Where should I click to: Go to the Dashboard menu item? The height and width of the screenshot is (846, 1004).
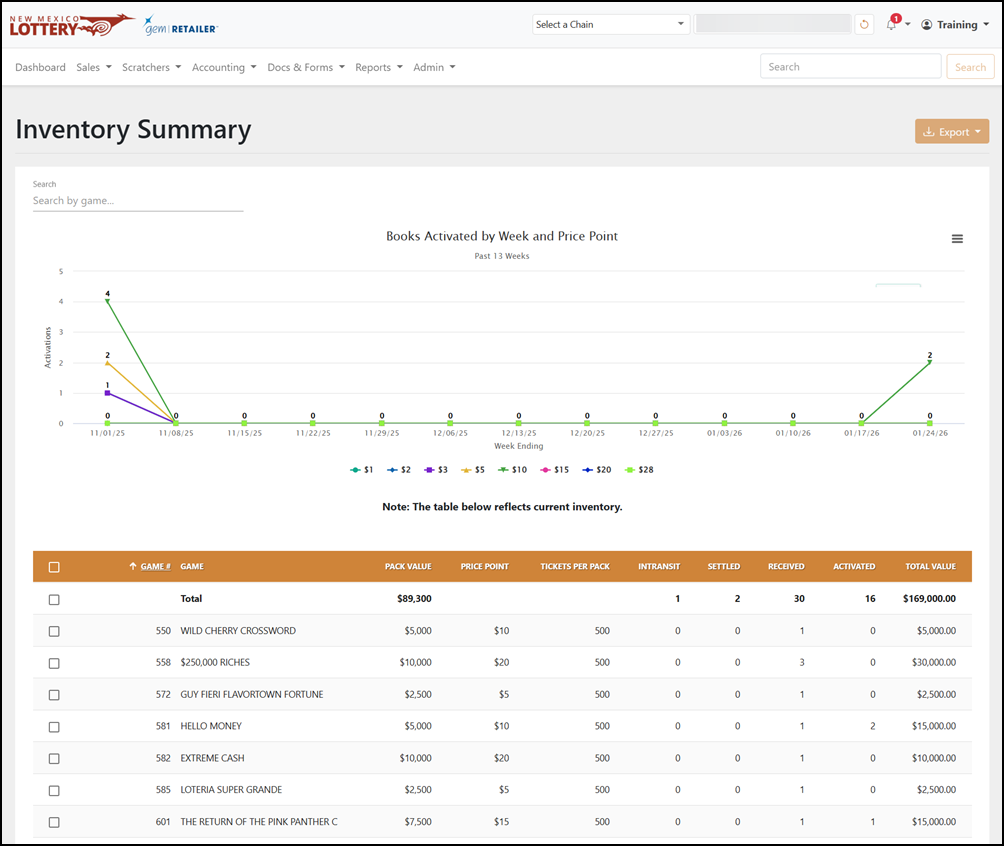pos(40,67)
